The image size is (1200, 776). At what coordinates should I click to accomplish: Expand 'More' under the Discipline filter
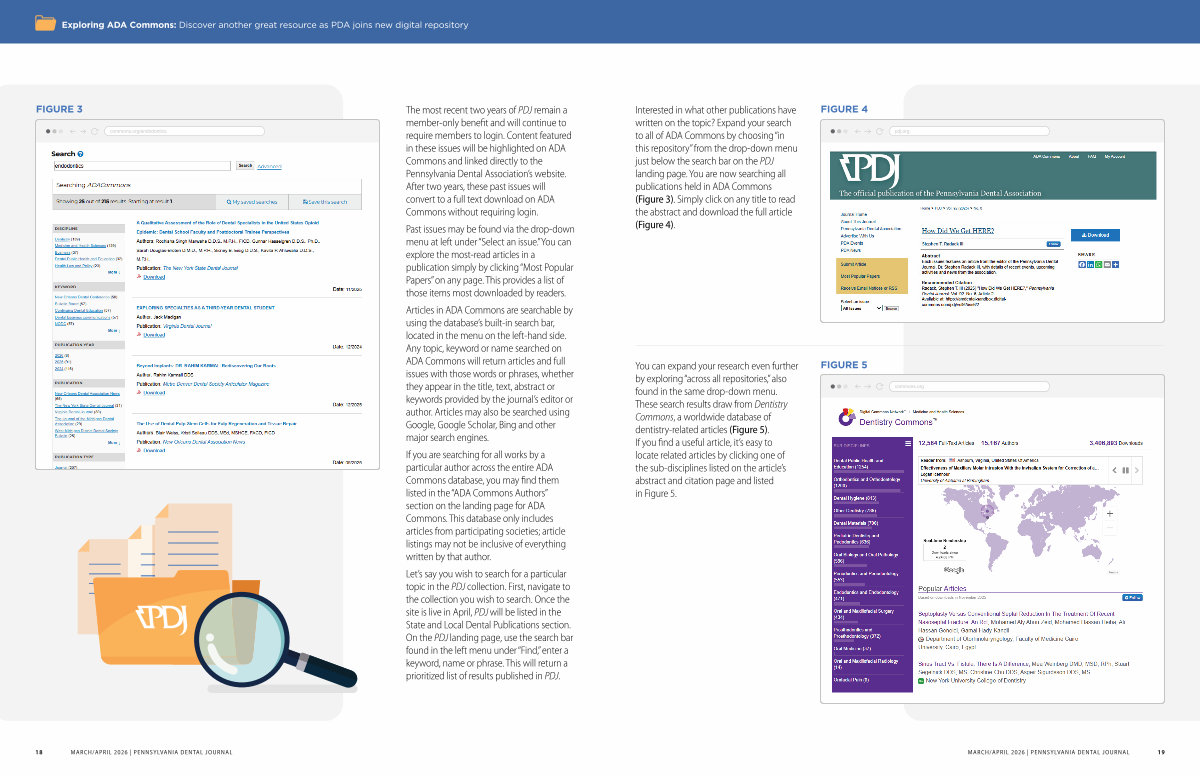[x=113, y=272]
